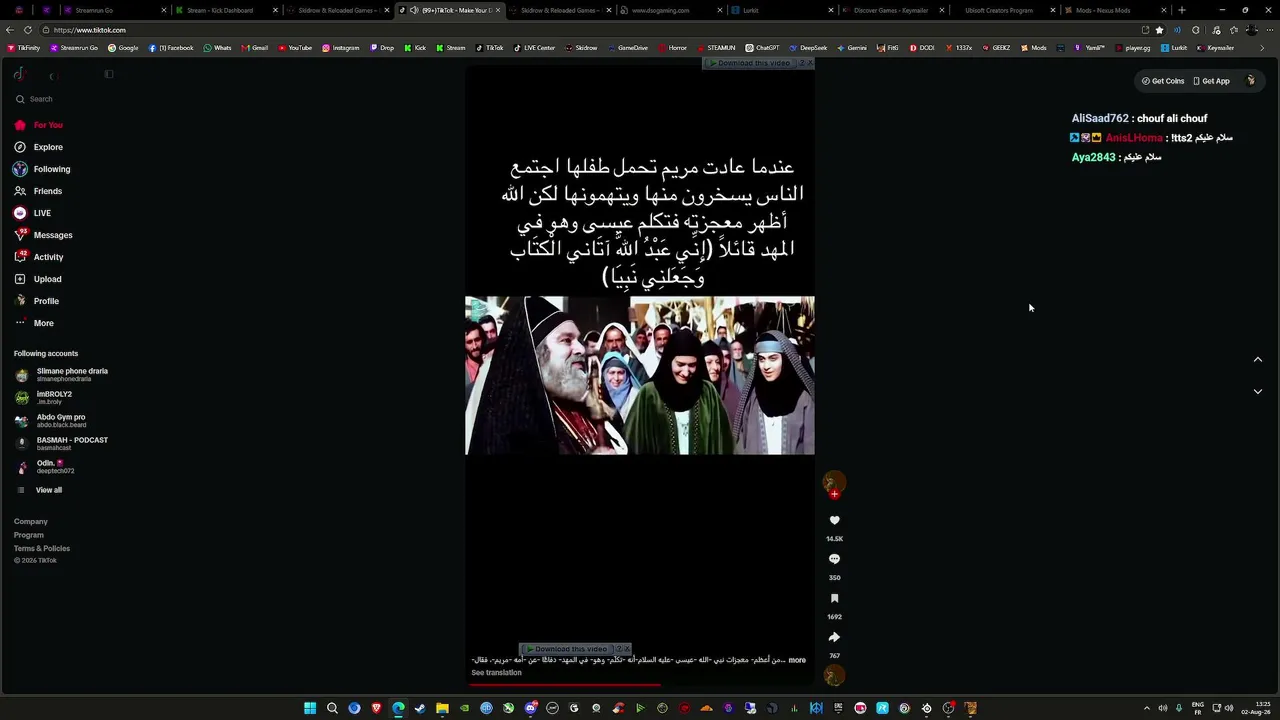
Task: Click See translation under the caption
Action: 496,673
